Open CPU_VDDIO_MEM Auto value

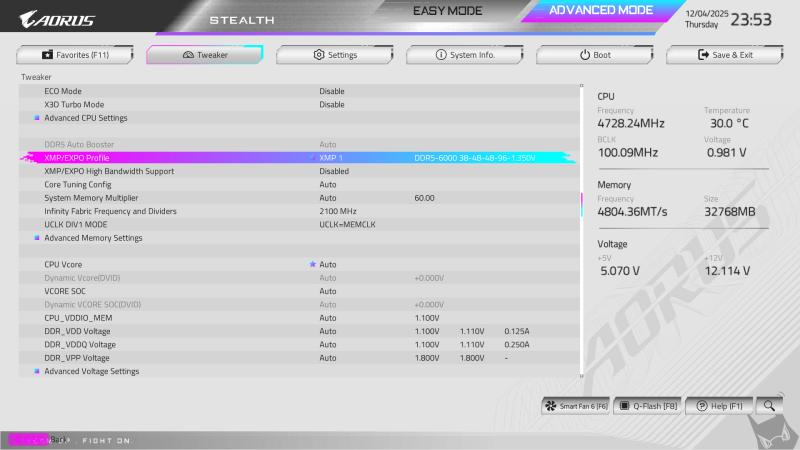pyautogui.click(x=328, y=318)
